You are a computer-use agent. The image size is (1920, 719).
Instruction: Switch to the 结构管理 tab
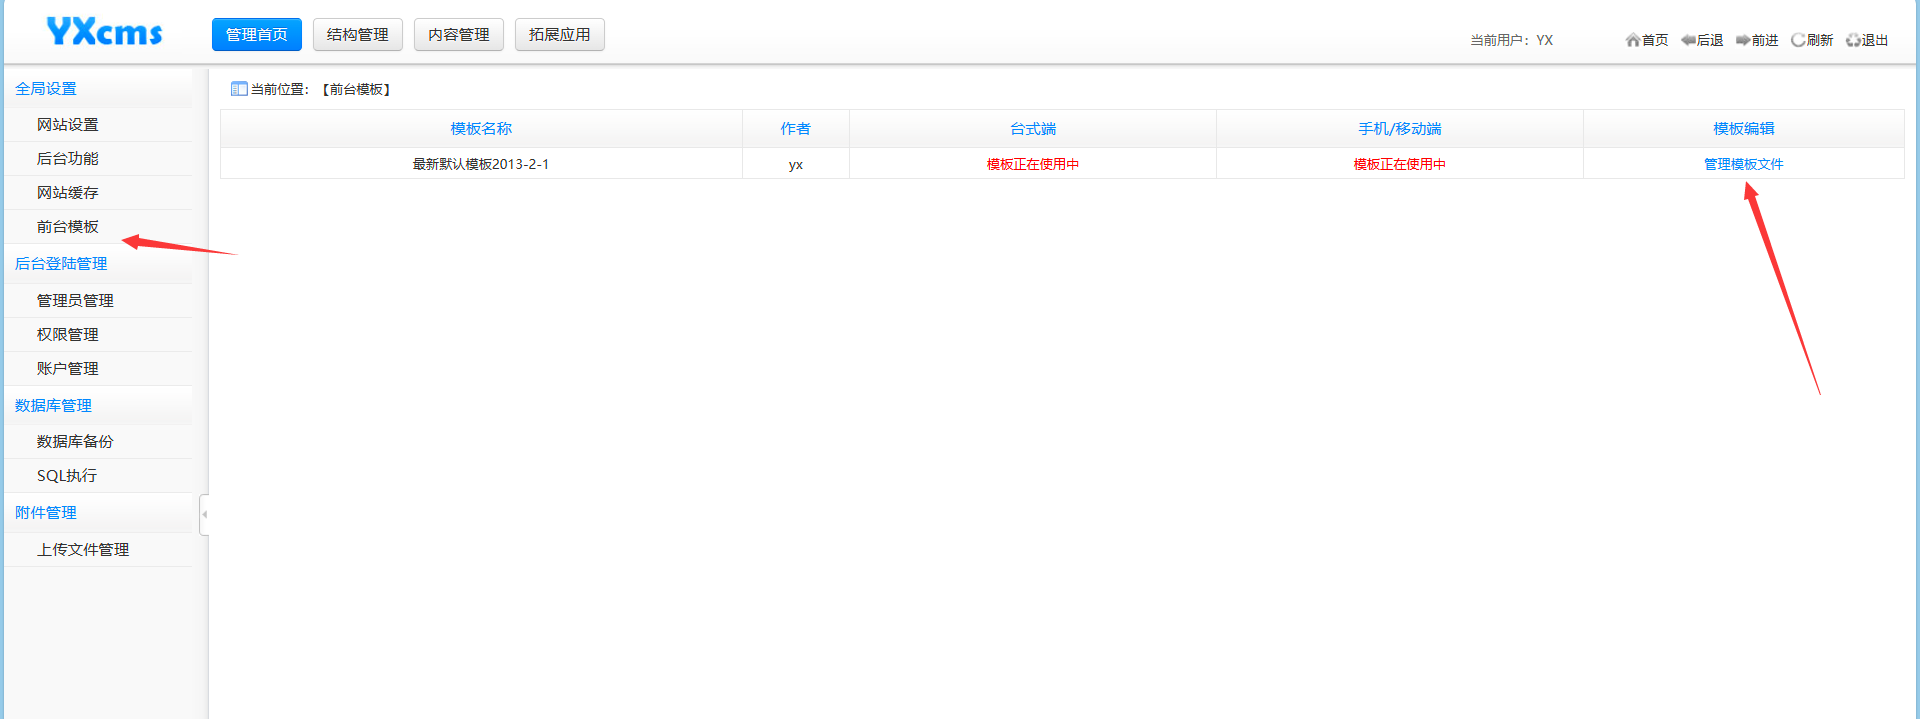click(x=357, y=34)
